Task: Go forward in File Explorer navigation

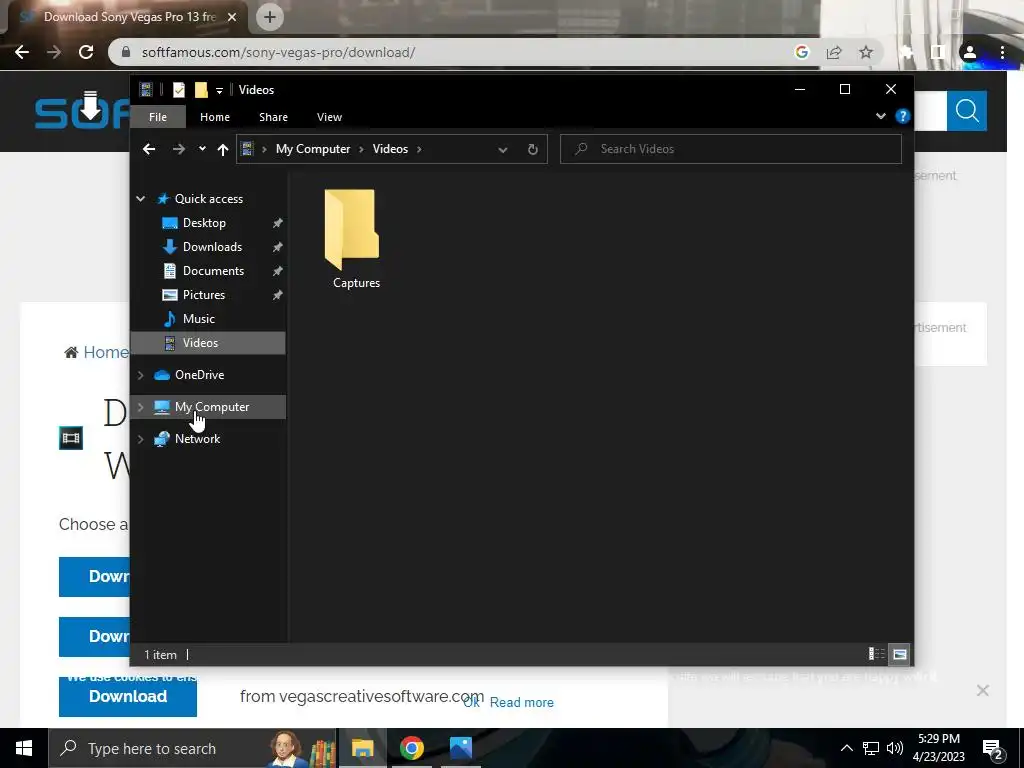Action: tap(178, 149)
